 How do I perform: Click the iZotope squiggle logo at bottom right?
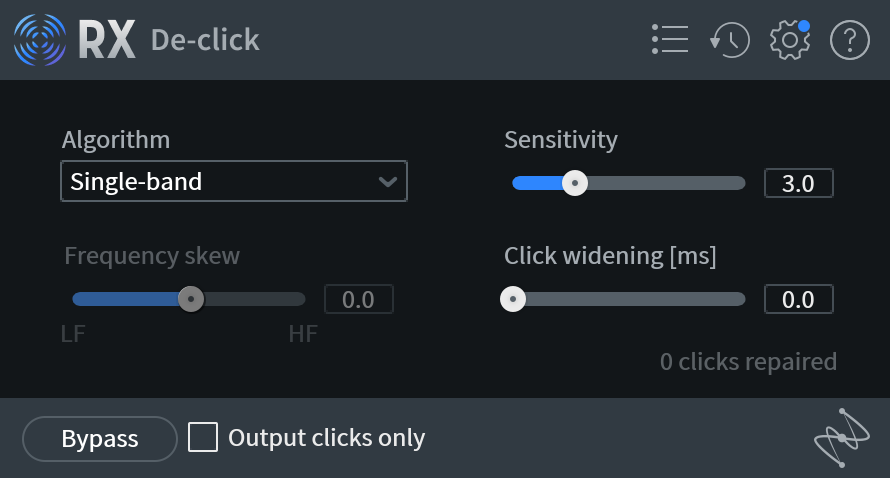click(842, 438)
